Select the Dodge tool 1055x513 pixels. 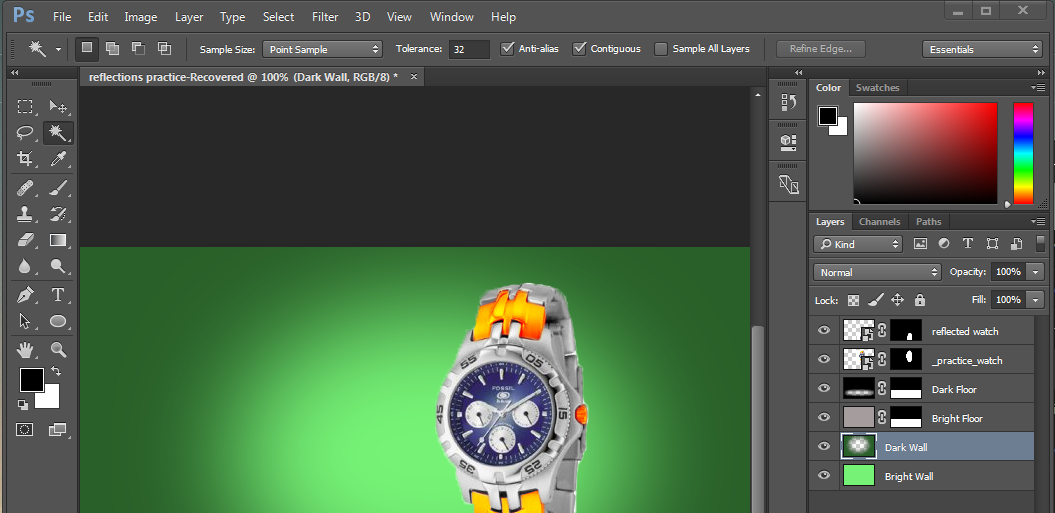pos(58,266)
